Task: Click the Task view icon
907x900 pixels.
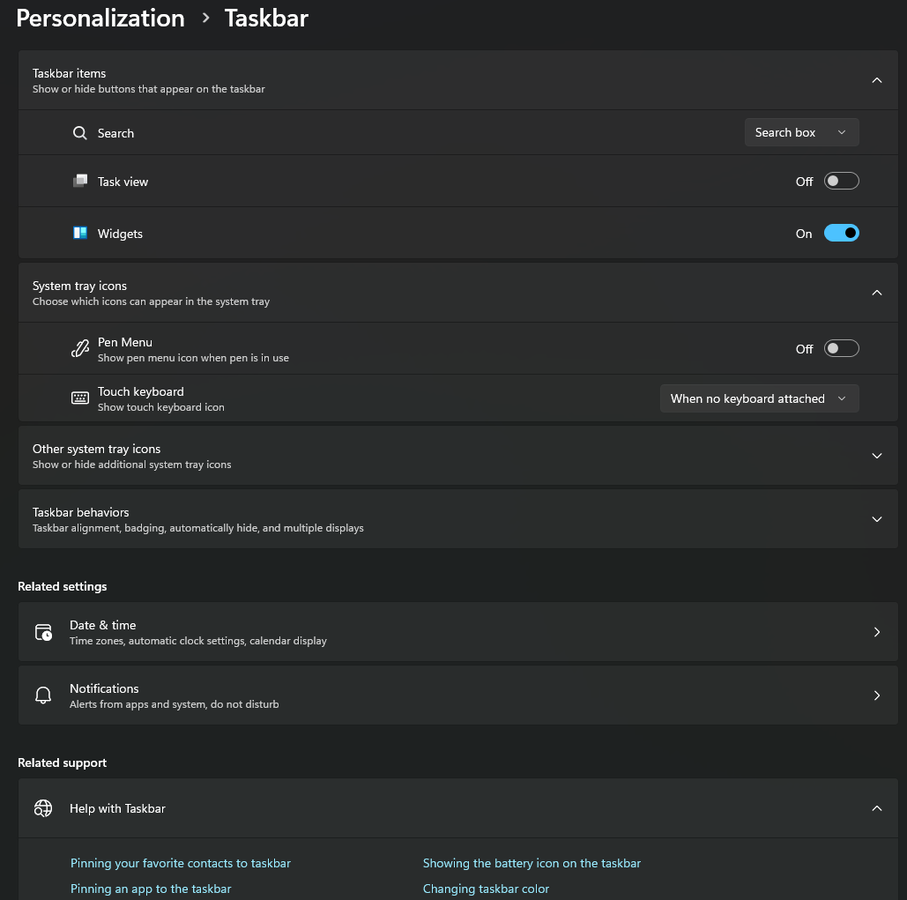Action: pyautogui.click(x=80, y=181)
